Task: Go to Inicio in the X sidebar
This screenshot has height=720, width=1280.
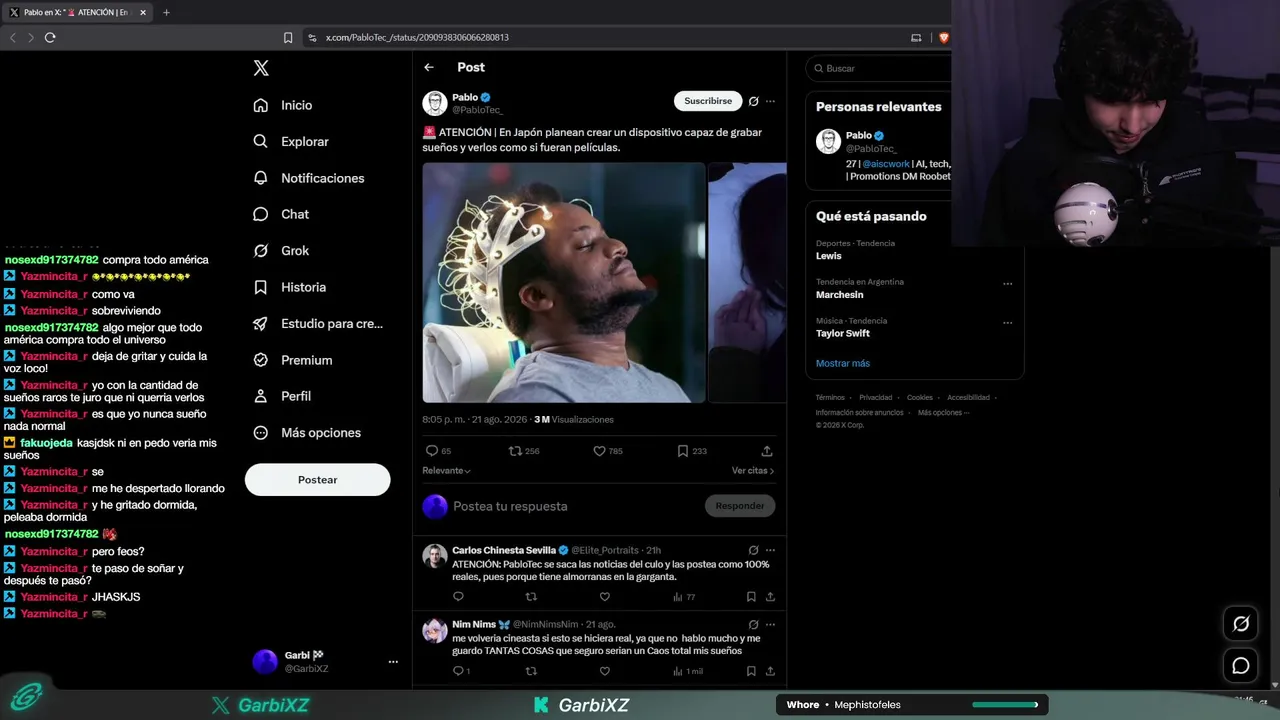Action: click(x=283, y=105)
